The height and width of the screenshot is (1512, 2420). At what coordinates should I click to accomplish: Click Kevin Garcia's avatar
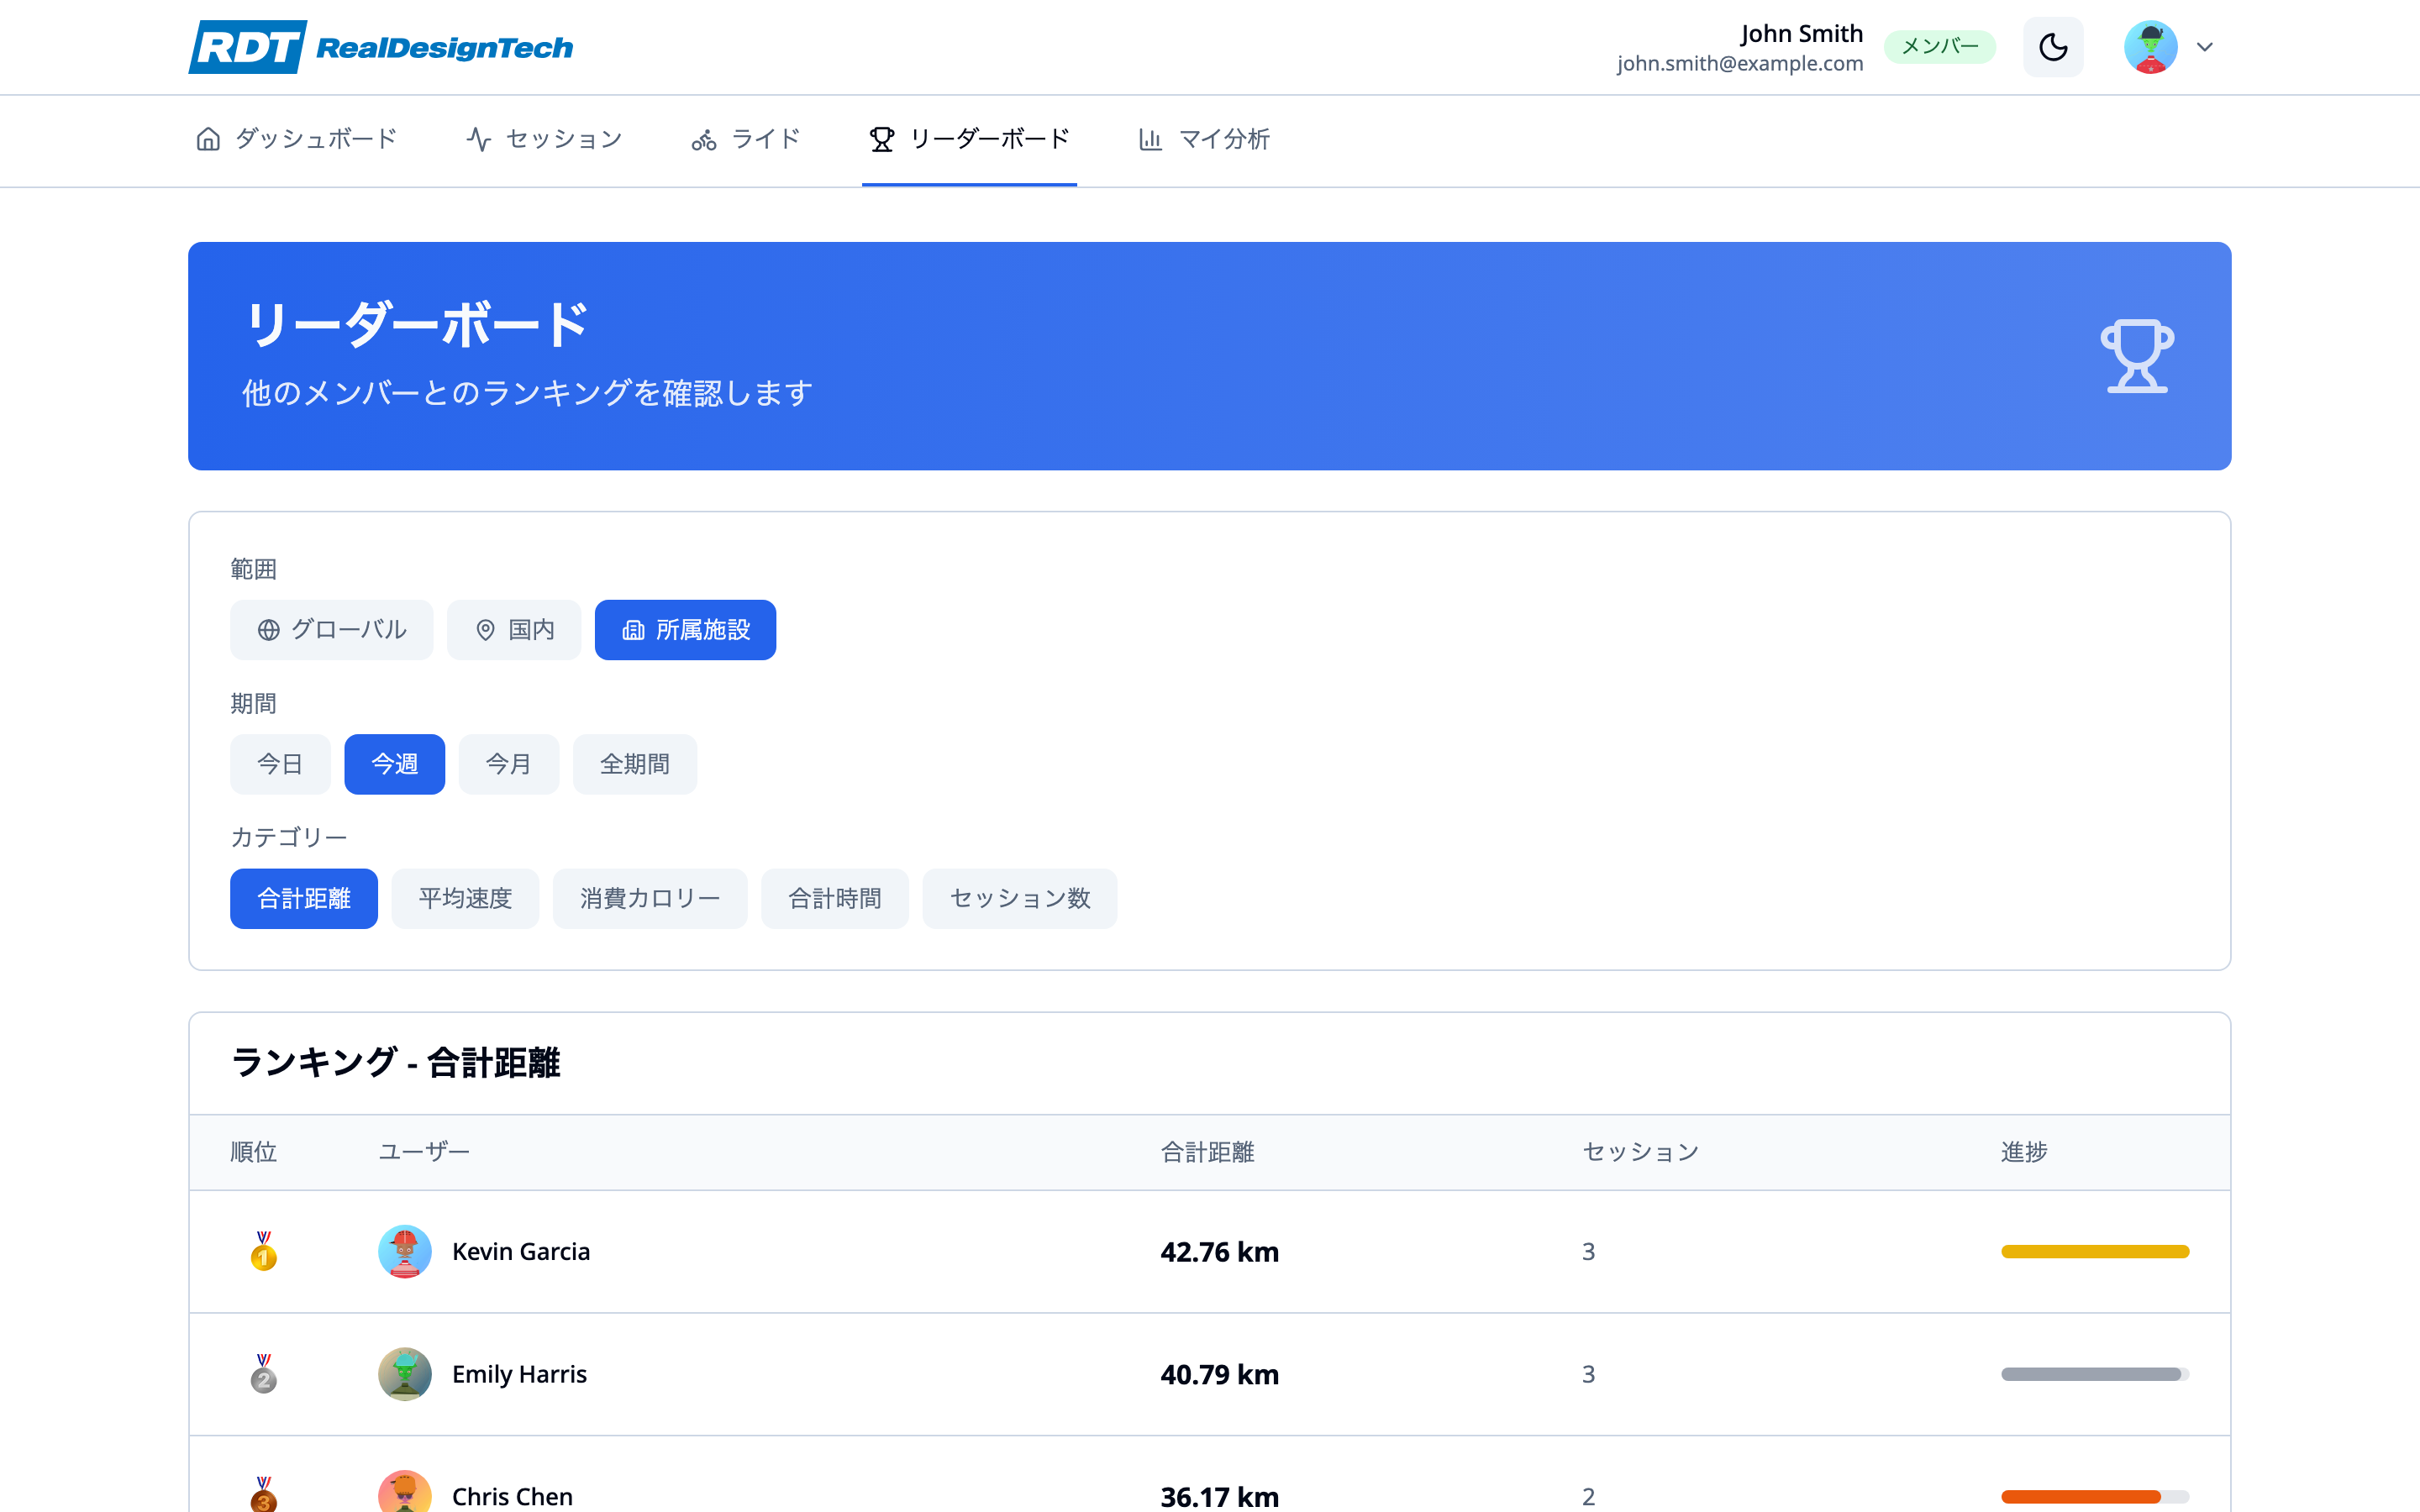point(405,1251)
